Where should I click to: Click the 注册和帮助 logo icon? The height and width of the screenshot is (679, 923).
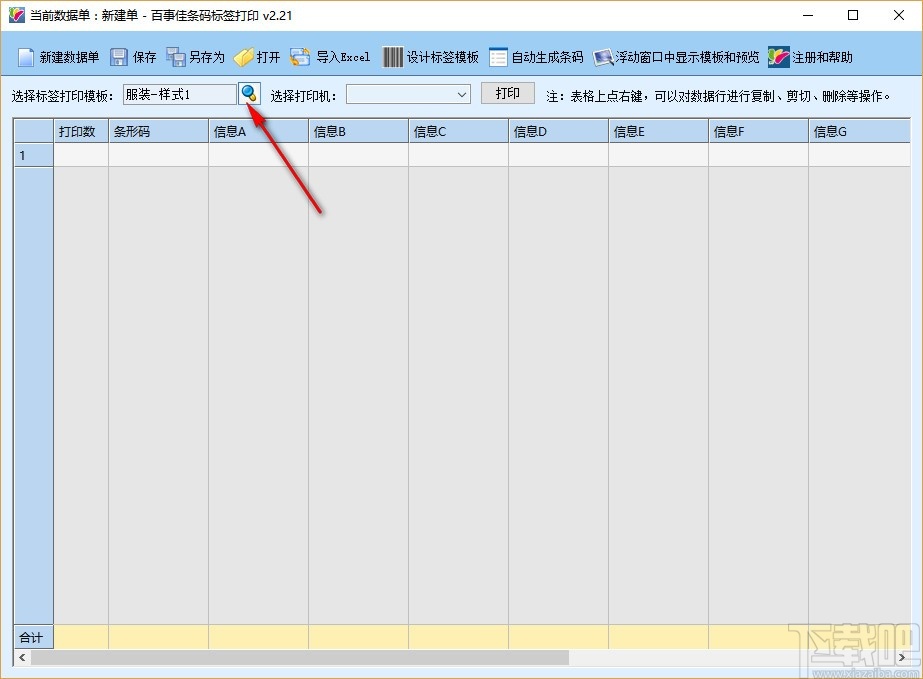pos(778,57)
